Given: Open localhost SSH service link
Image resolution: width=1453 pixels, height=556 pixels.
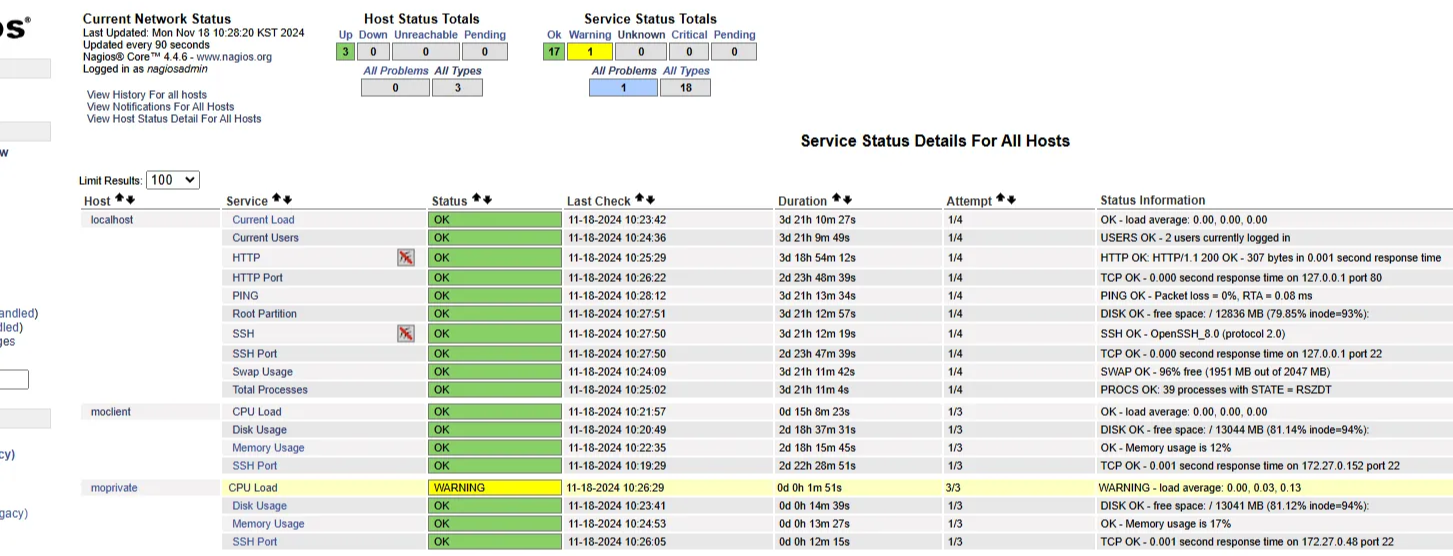Looking at the screenshot, I should 243,334.
